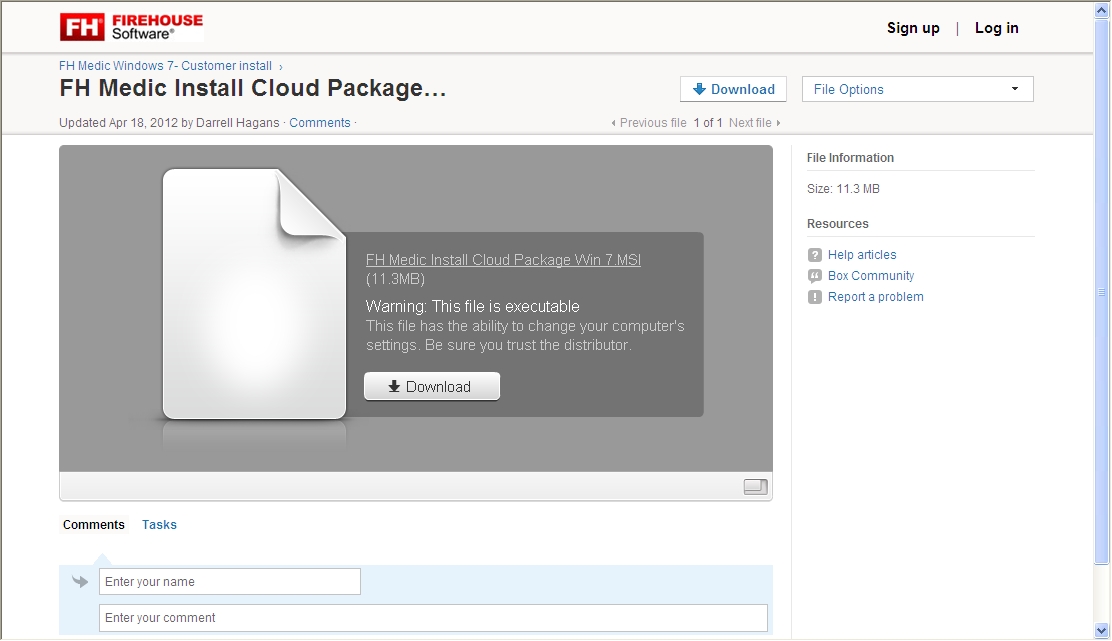Open the File Options dropdown
Viewport: 1112px width, 641px height.
918,89
